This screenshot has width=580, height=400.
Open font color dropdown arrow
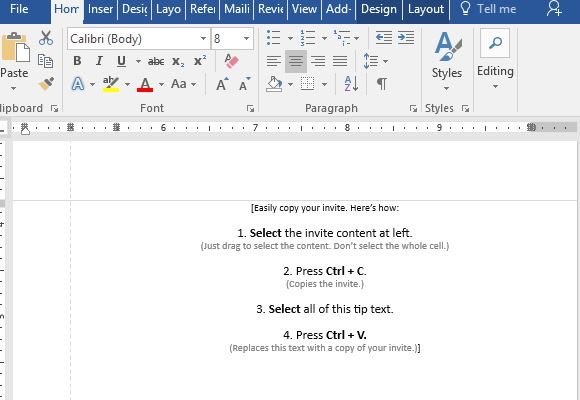coord(161,84)
